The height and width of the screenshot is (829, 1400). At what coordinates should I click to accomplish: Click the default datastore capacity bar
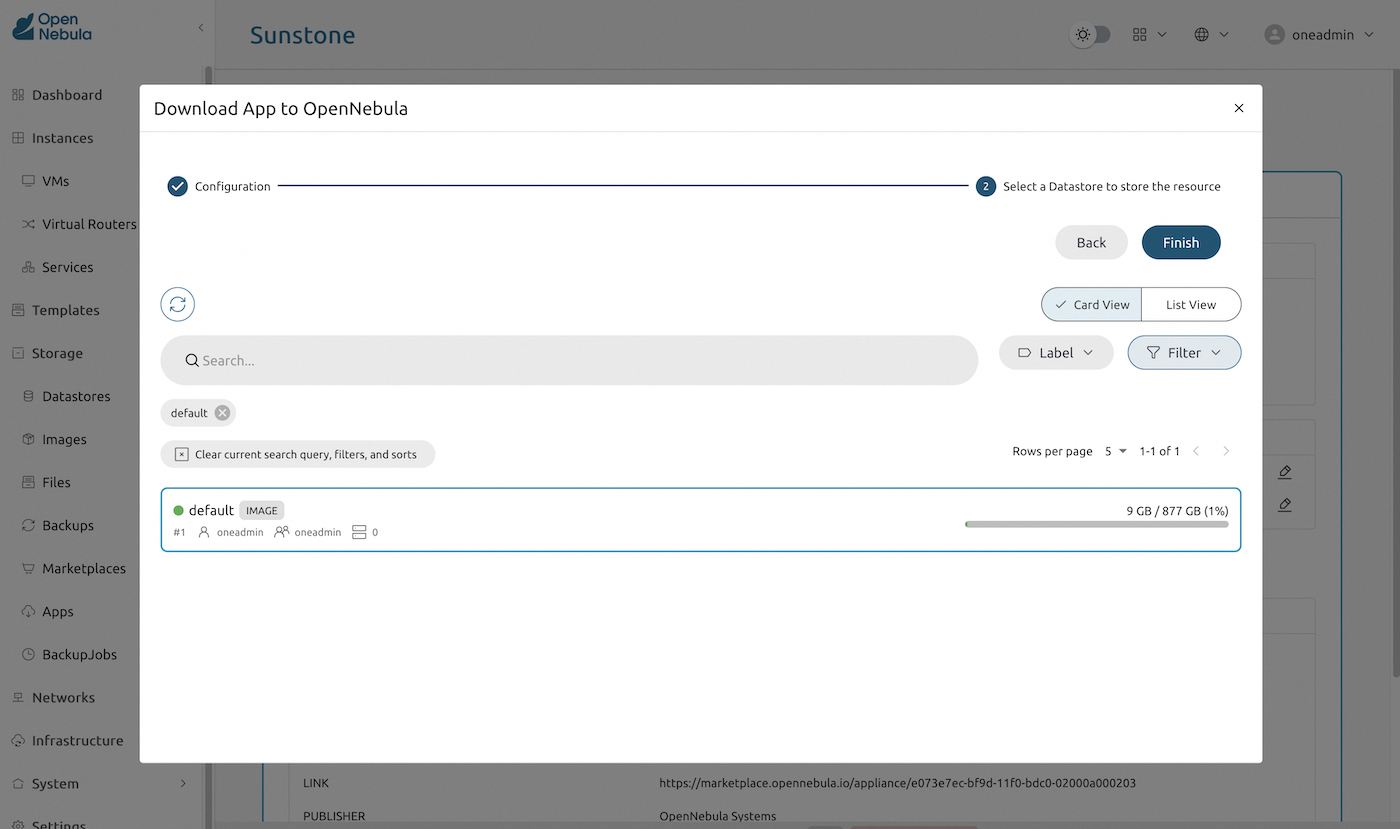(x=1096, y=523)
